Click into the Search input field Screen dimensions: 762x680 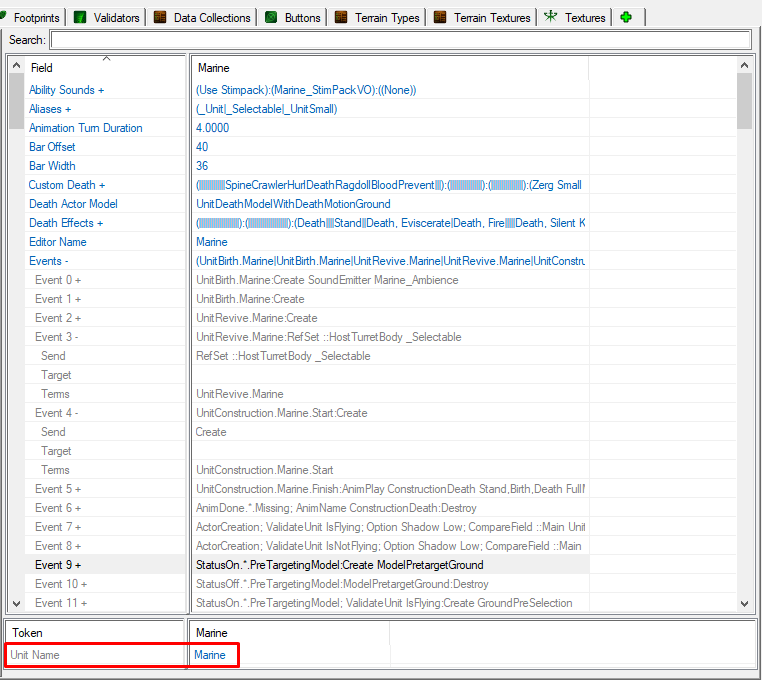point(401,40)
